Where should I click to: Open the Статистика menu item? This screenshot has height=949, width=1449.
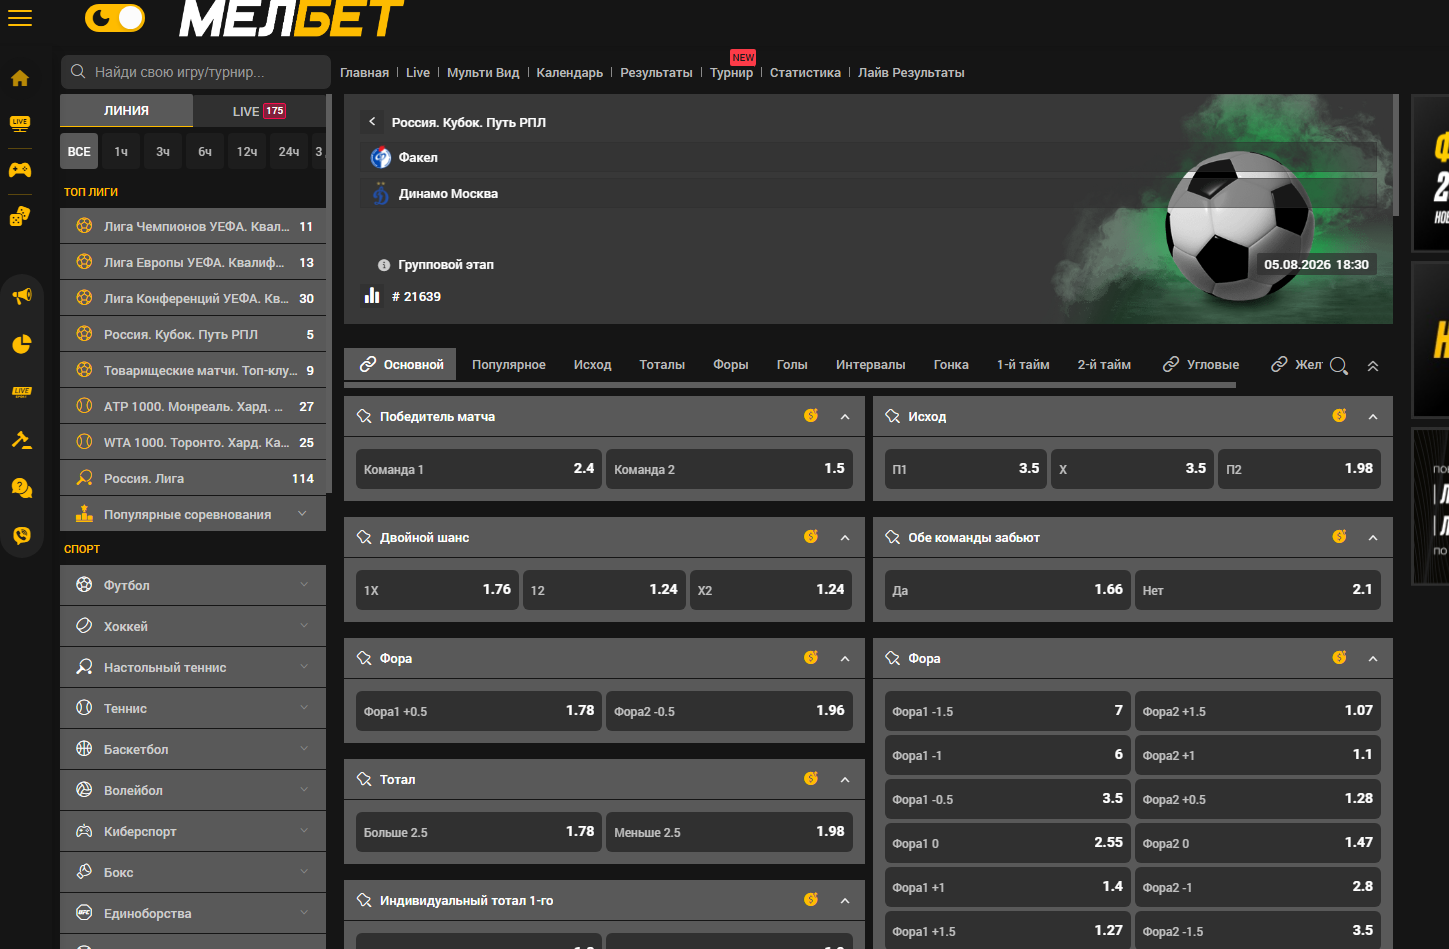pyautogui.click(x=805, y=73)
